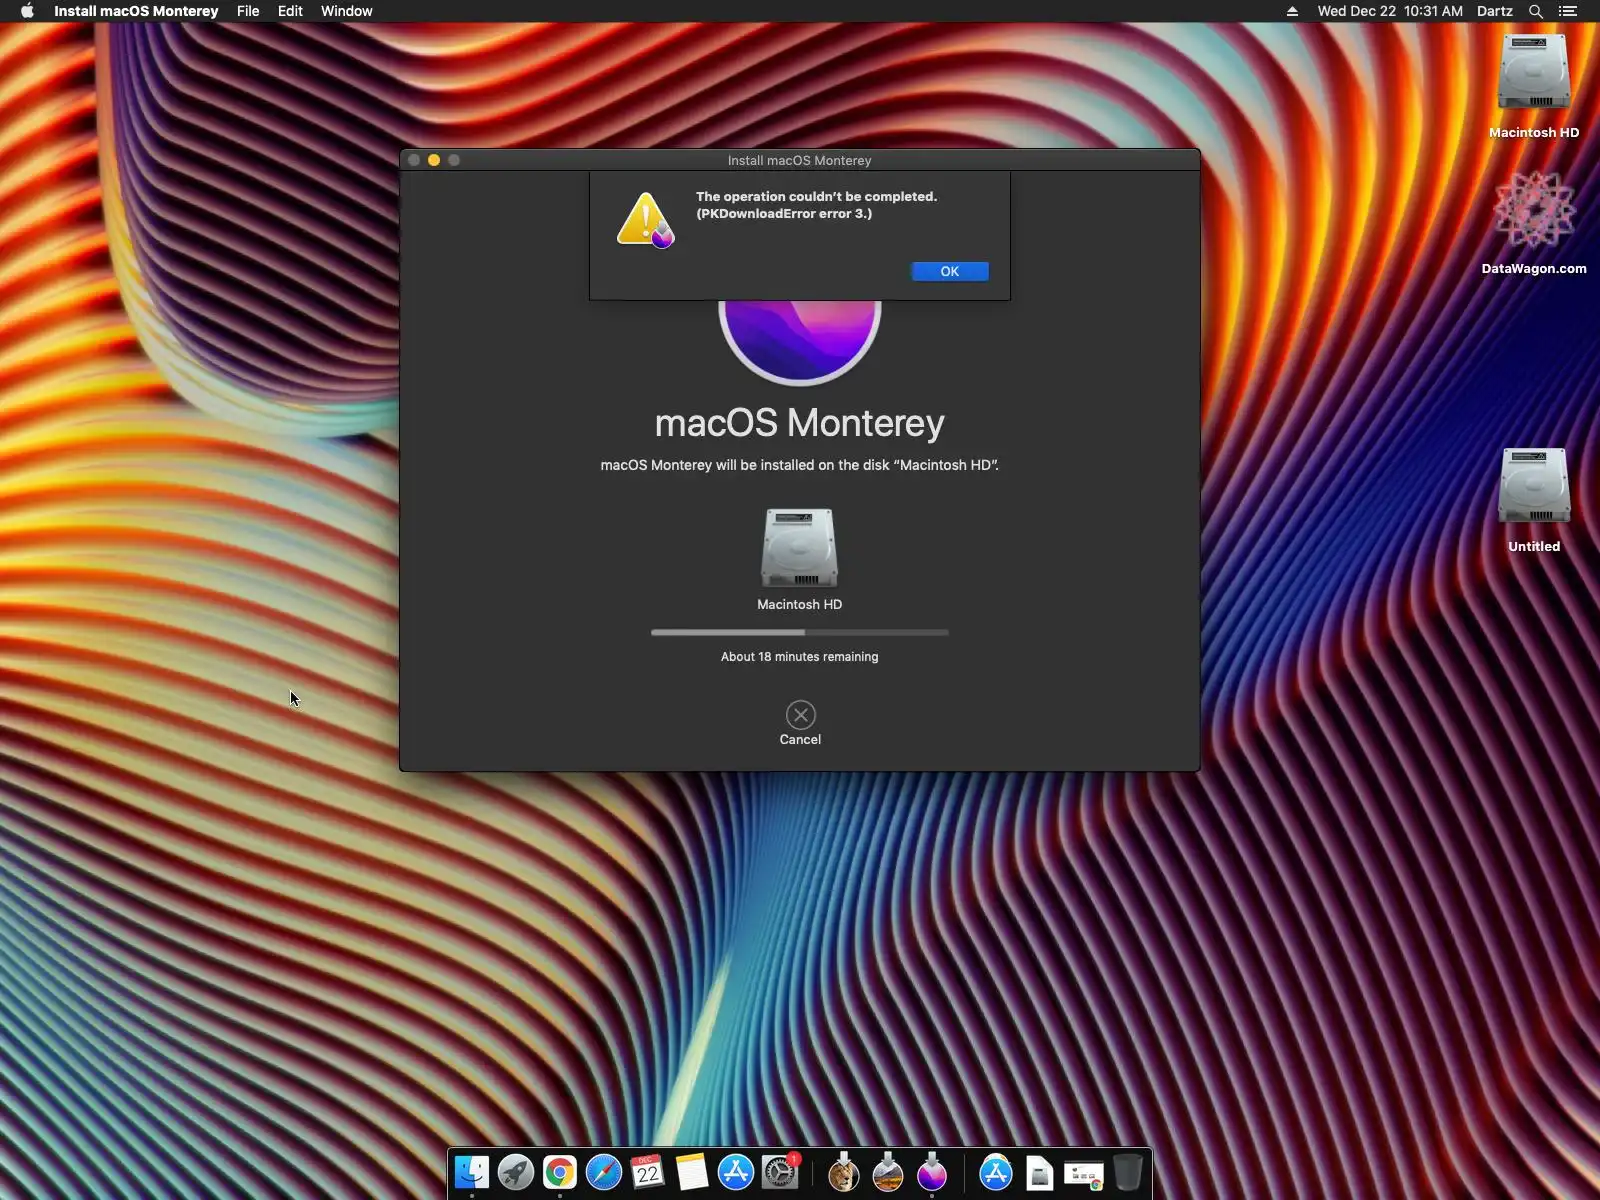
Task: Click the "will be installed on the disk" text
Action: click(x=802, y=465)
